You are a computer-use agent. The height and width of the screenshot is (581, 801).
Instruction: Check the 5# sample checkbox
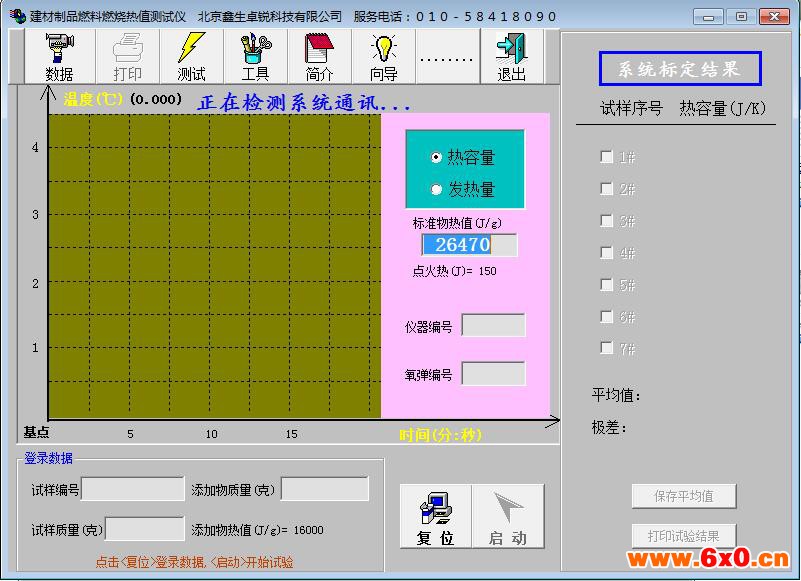pyautogui.click(x=606, y=285)
